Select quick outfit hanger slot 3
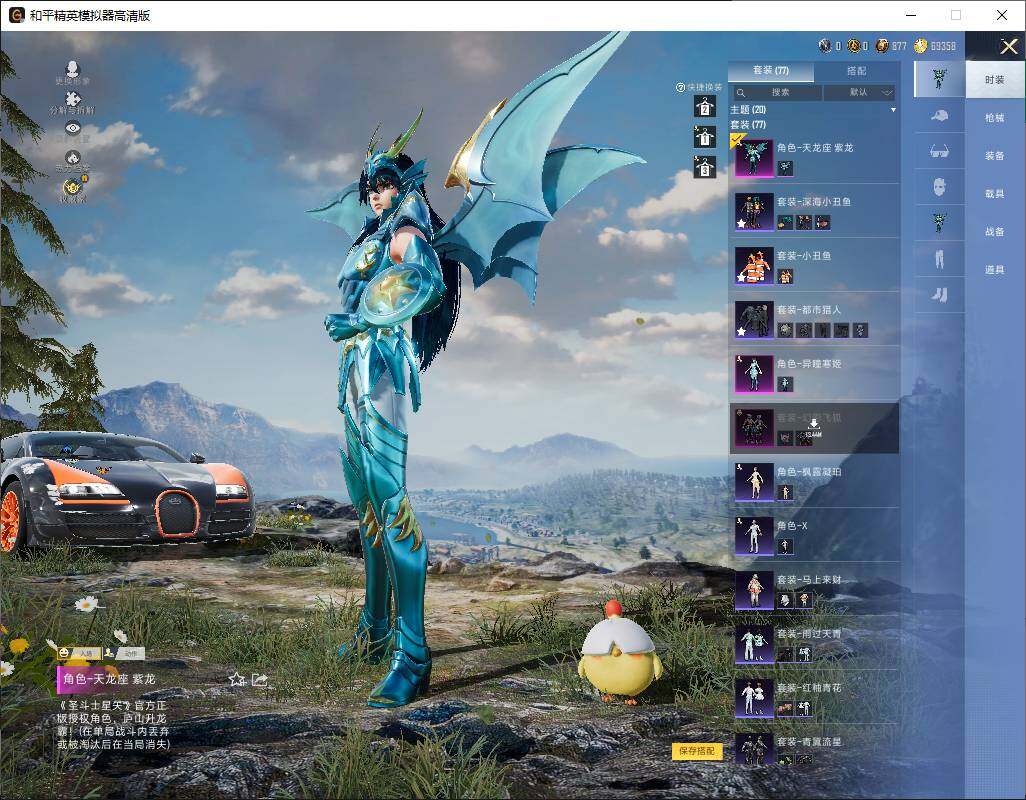 pos(705,167)
